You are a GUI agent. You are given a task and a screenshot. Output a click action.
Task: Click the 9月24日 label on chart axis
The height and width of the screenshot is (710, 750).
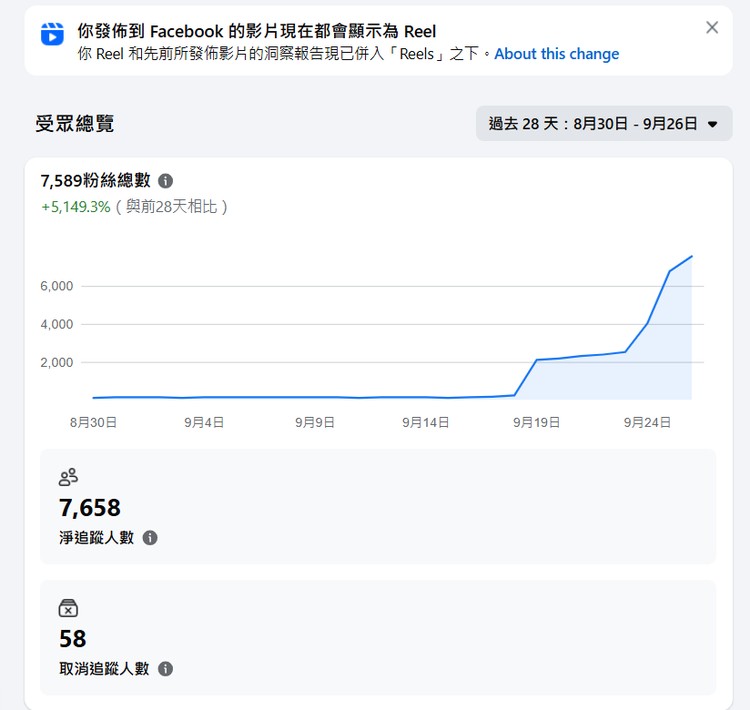(647, 422)
